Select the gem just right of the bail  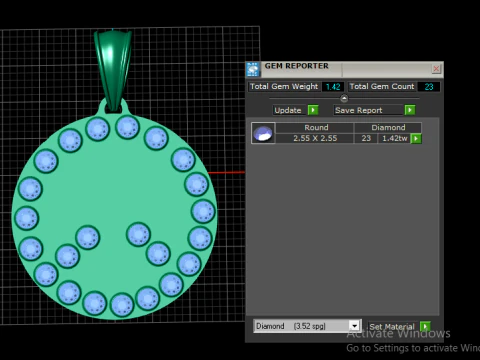[x=127, y=127]
